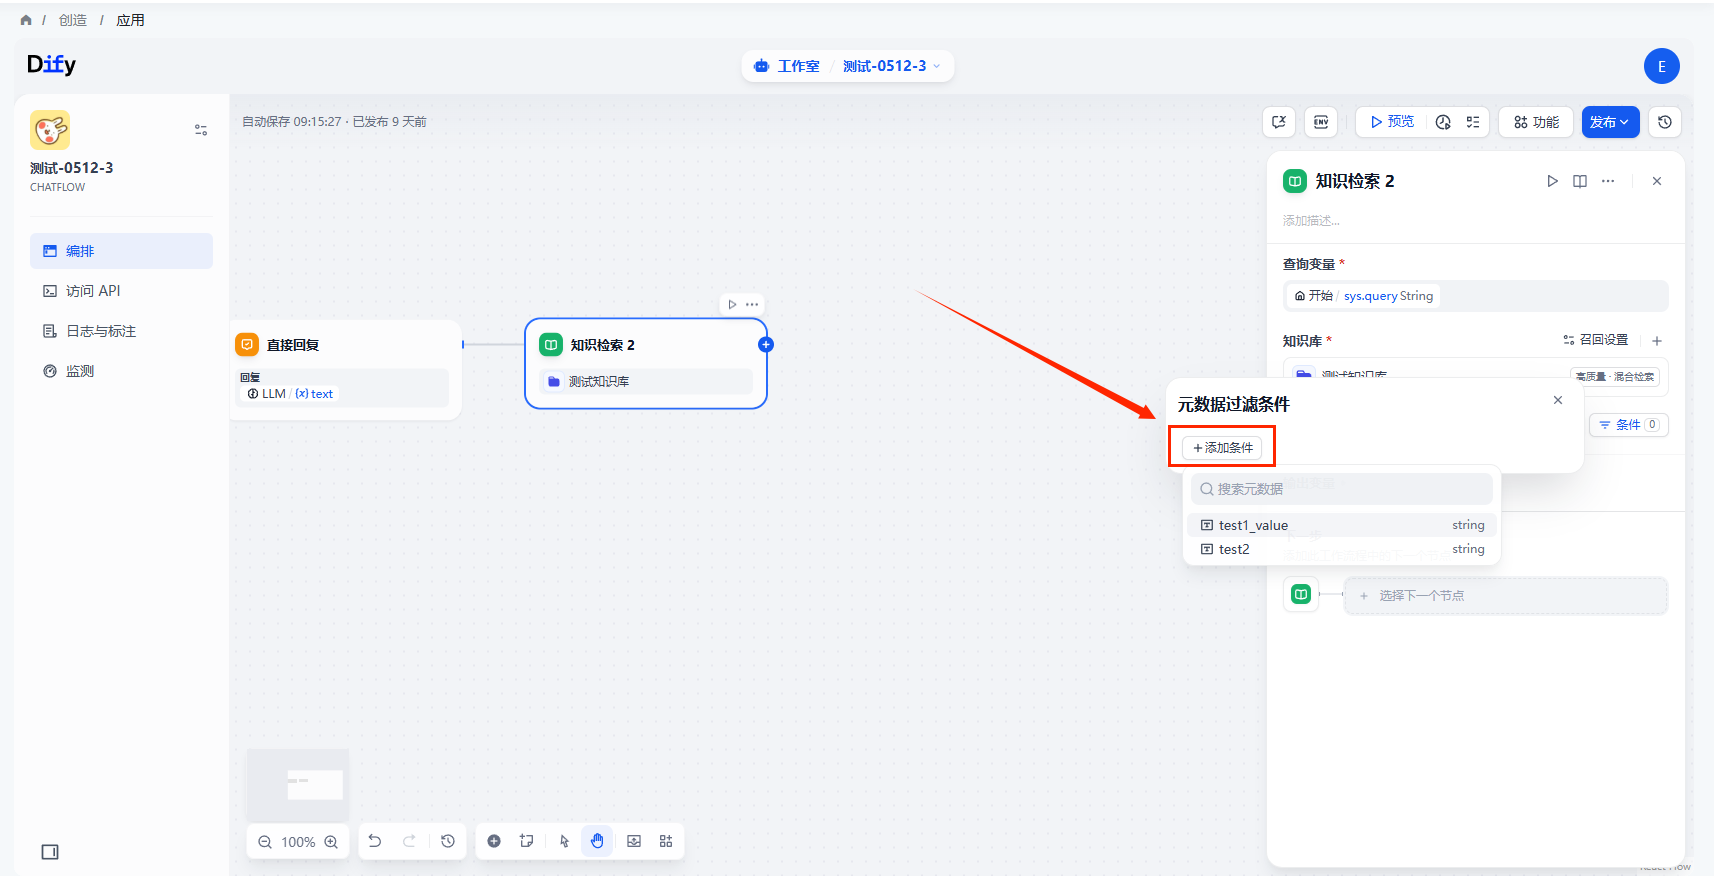Click the 高质量·混合检索 tag
The width and height of the screenshot is (1714, 876).
pos(1615,377)
